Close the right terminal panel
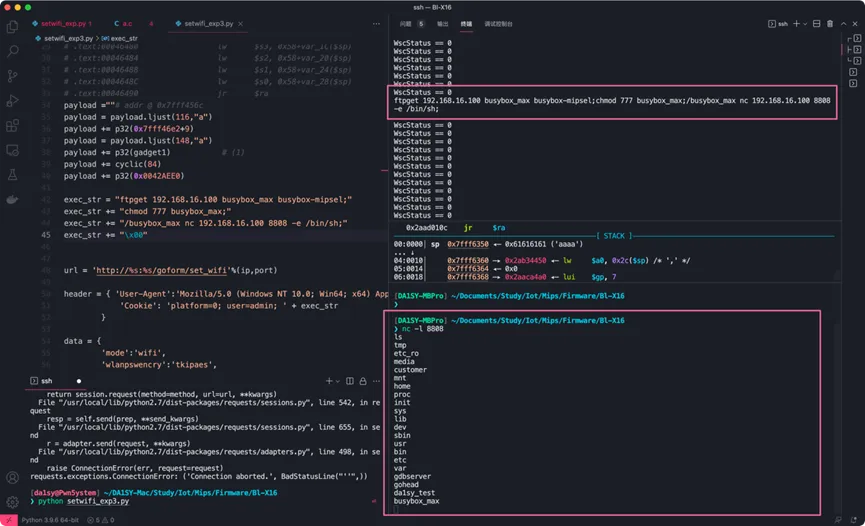865x526 pixels. pyautogui.click(x=855, y=24)
